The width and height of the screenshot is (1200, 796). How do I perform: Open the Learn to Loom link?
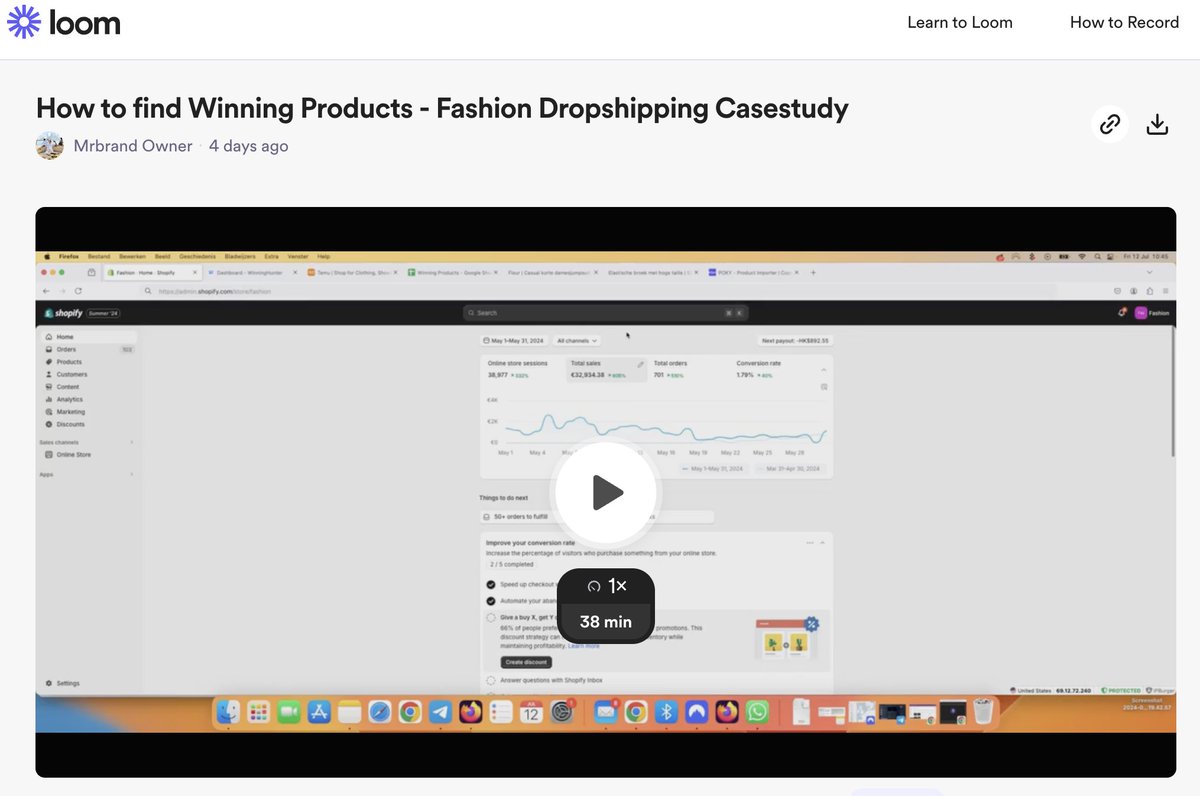point(959,22)
